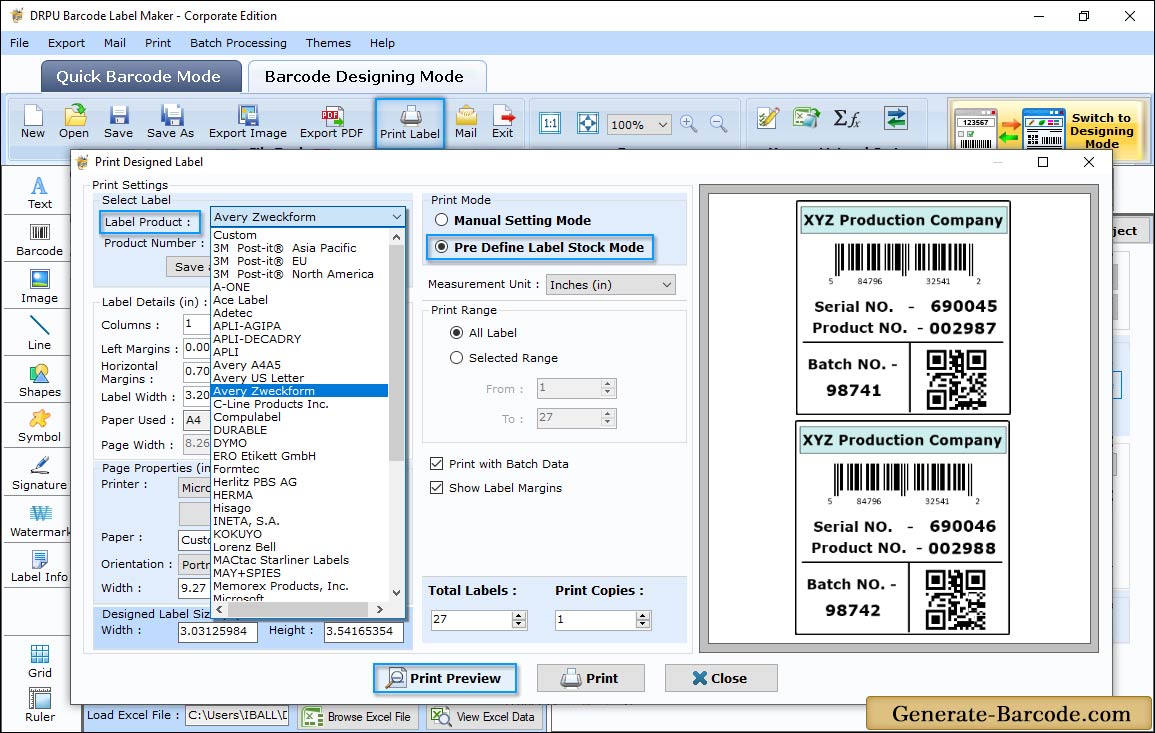This screenshot has width=1155, height=733.
Task: Select Manual Setting Mode radio button
Action: [441, 220]
